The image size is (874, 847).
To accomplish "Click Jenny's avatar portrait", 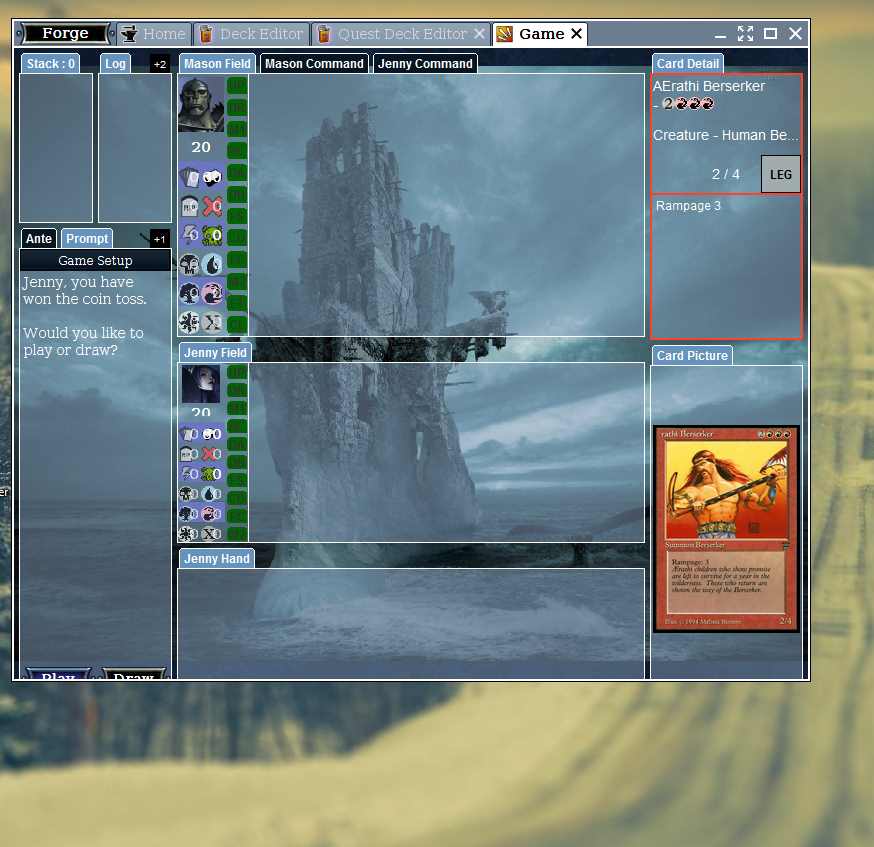I will coord(201,385).
